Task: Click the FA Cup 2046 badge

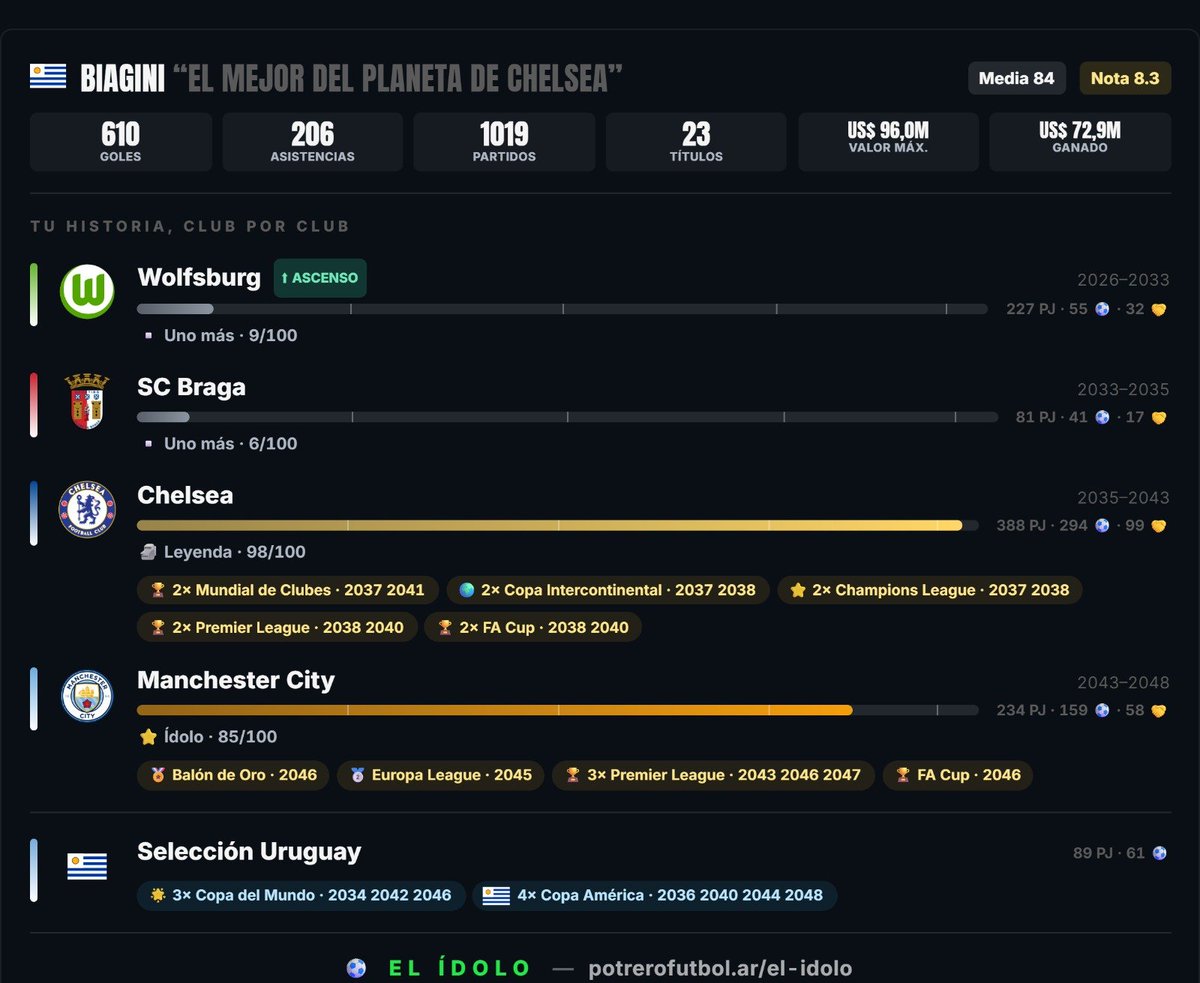Action: (x=958, y=775)
